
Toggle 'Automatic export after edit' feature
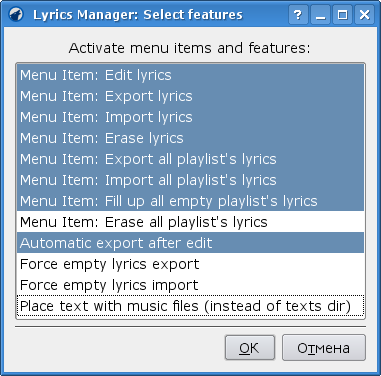pyautogui.click(x=190, y=243)
